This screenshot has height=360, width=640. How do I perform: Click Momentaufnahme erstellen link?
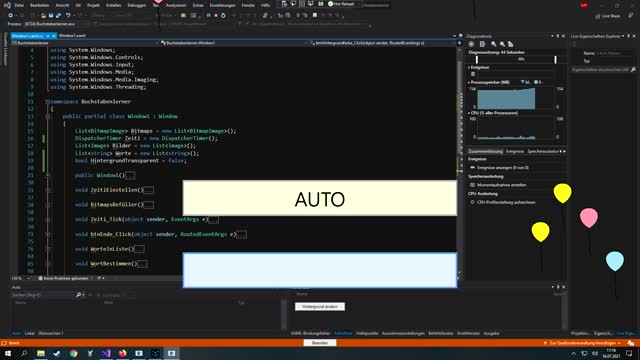pos(502,185)
